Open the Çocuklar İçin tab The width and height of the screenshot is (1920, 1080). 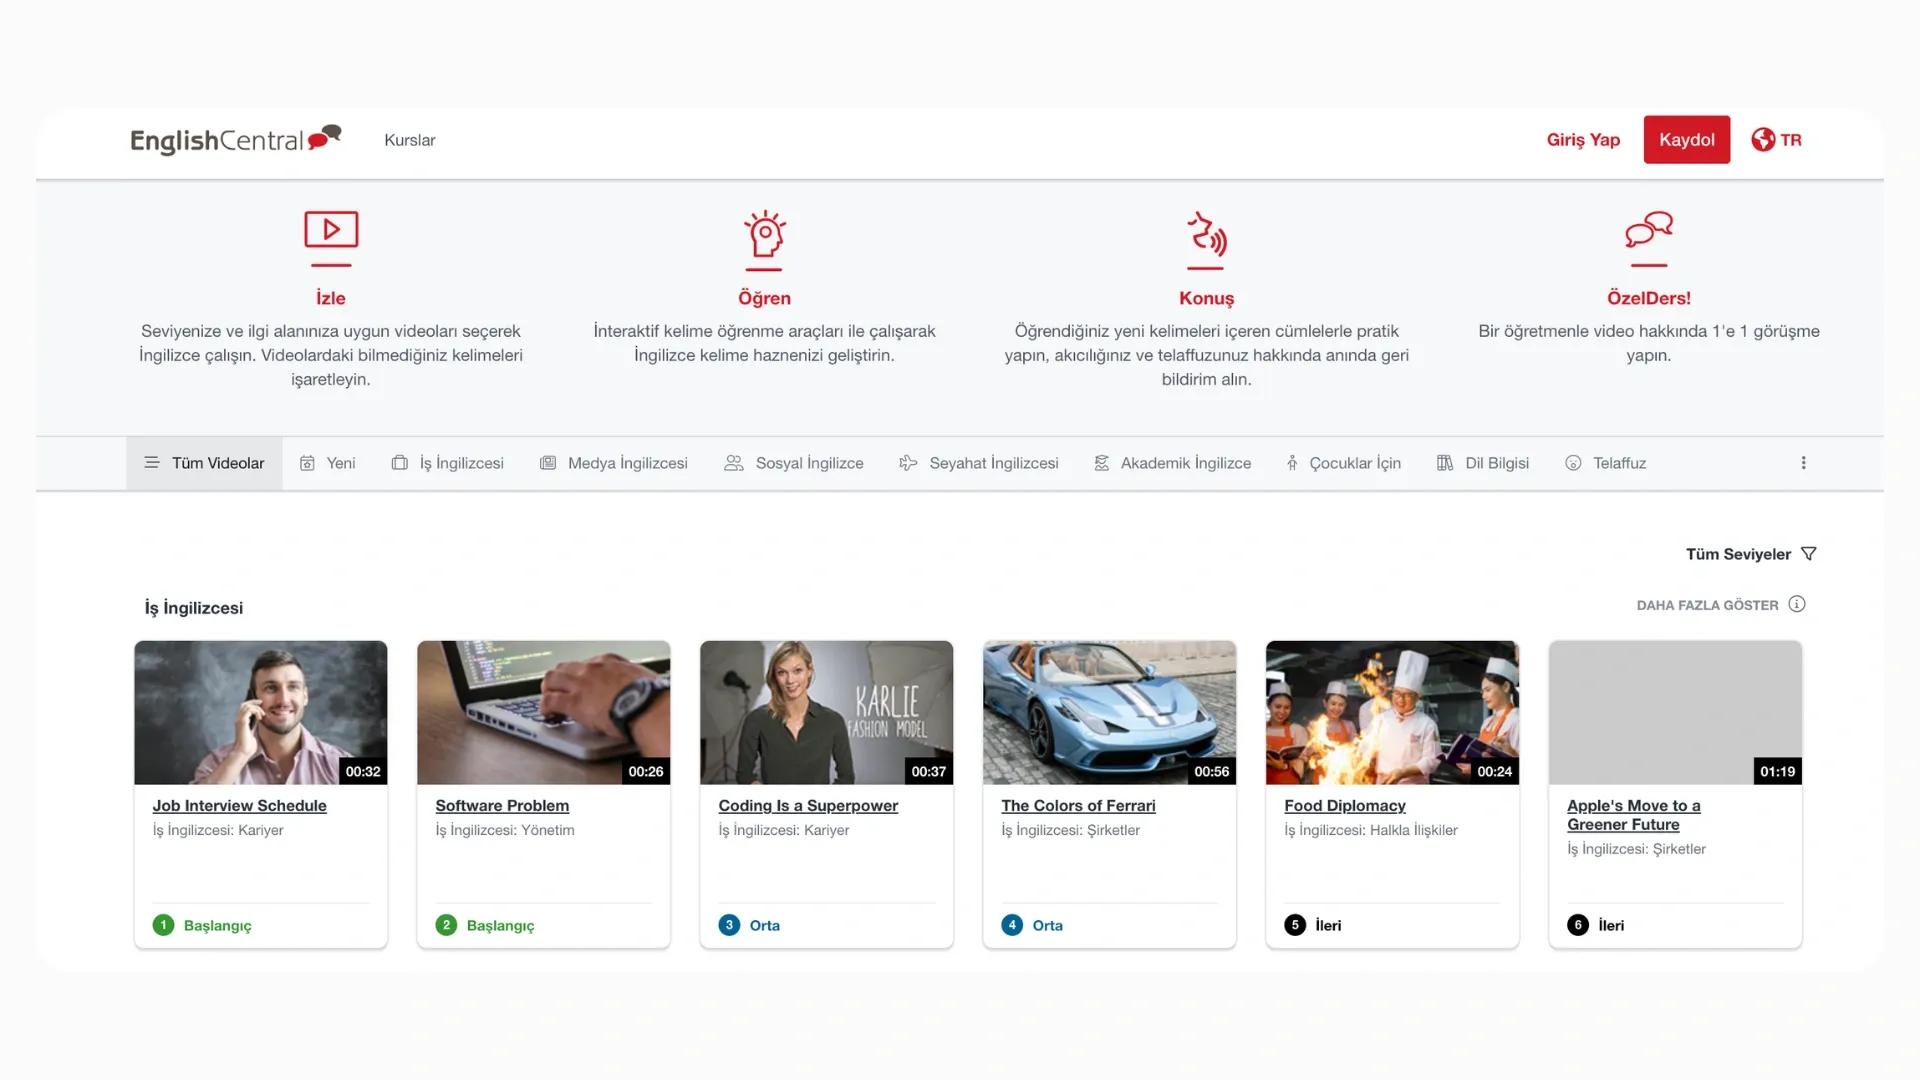click(x=1343, y=463)
